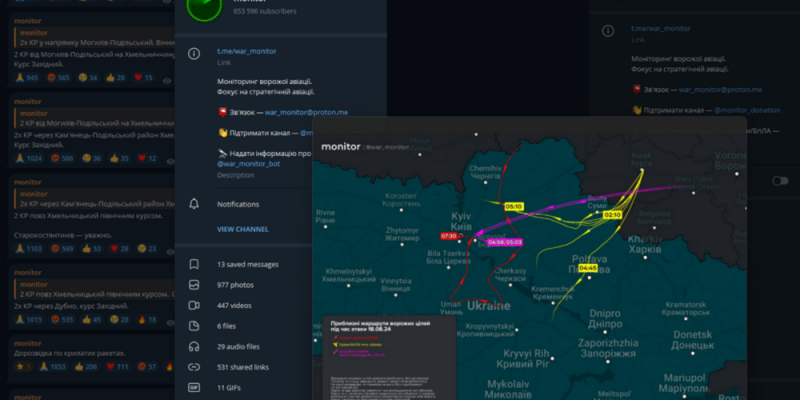Open the t.me/war_monitor link in the front profile panel
The height and width of the screenshot is (400, 800).
pyautogui.click(x=247, y=51)
